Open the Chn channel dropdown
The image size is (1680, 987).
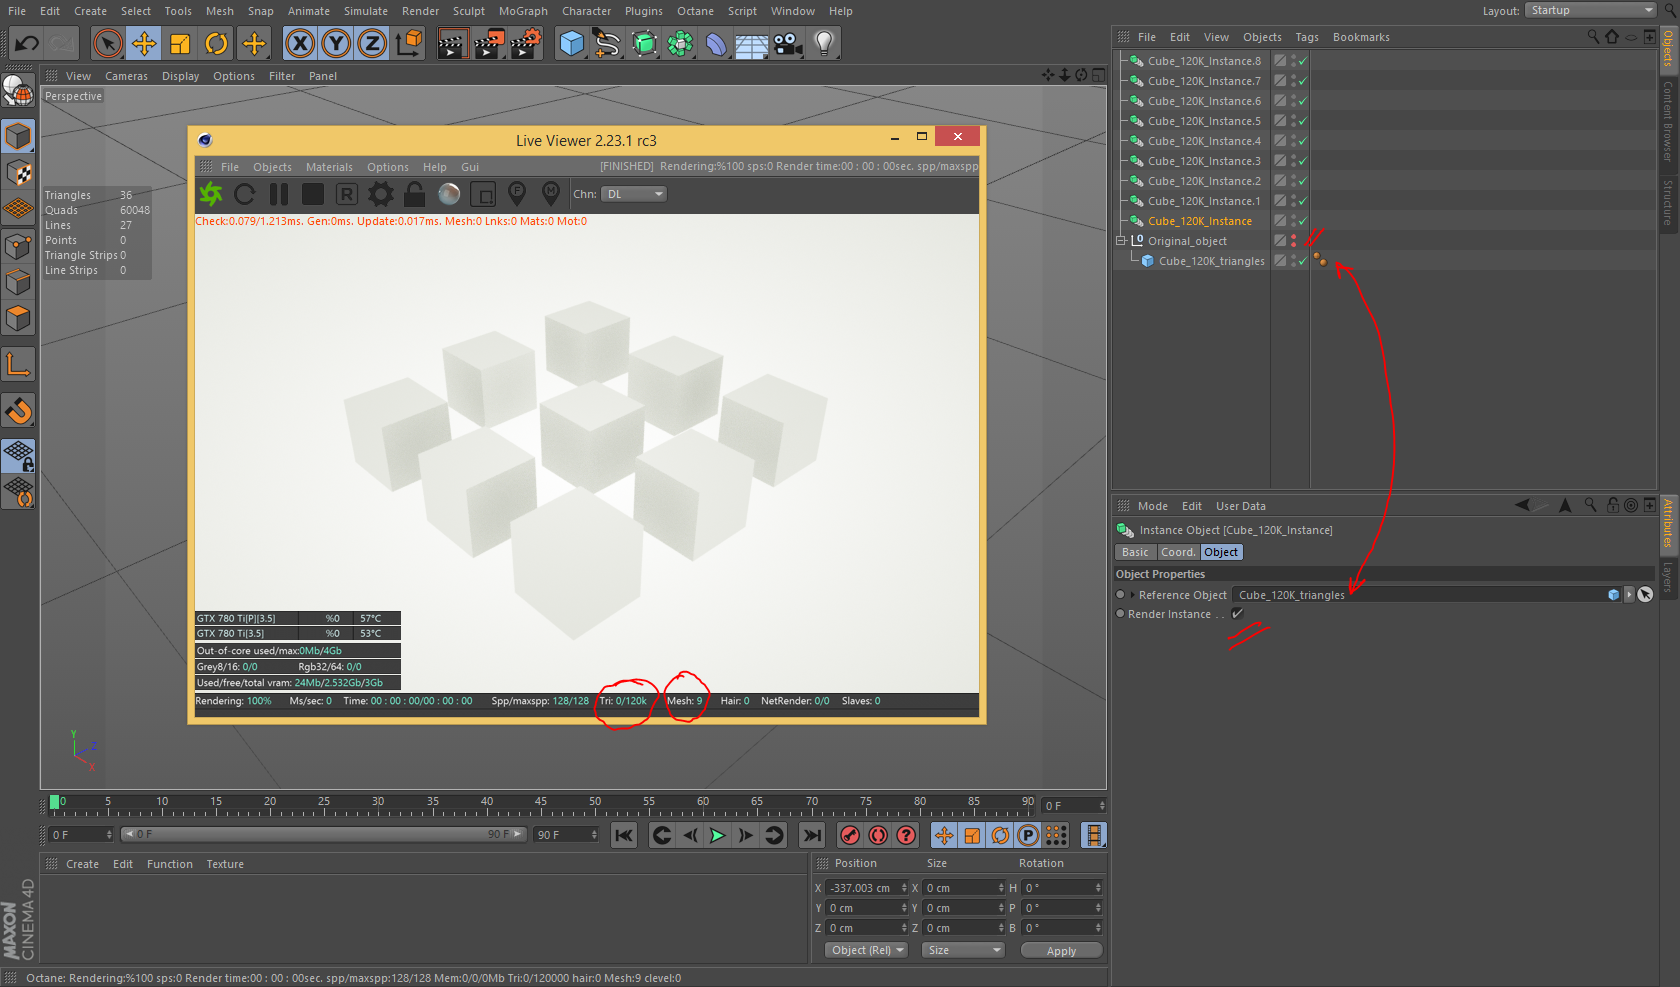(633, 194)
